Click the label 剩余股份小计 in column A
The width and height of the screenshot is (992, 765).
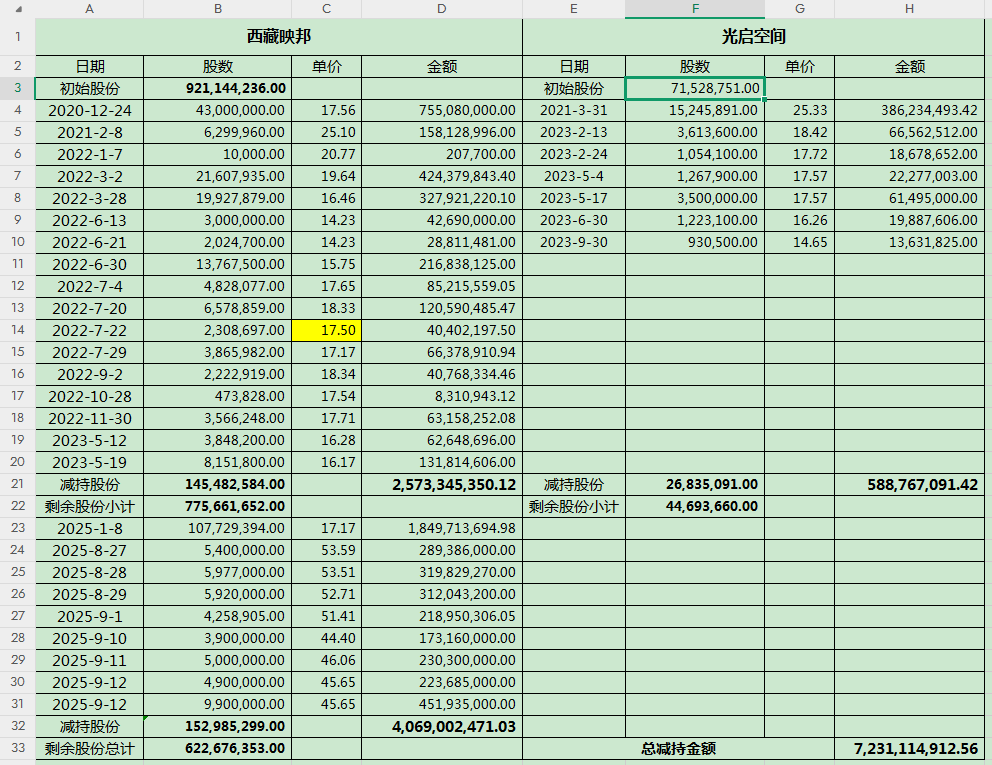[x=89, y=506]
